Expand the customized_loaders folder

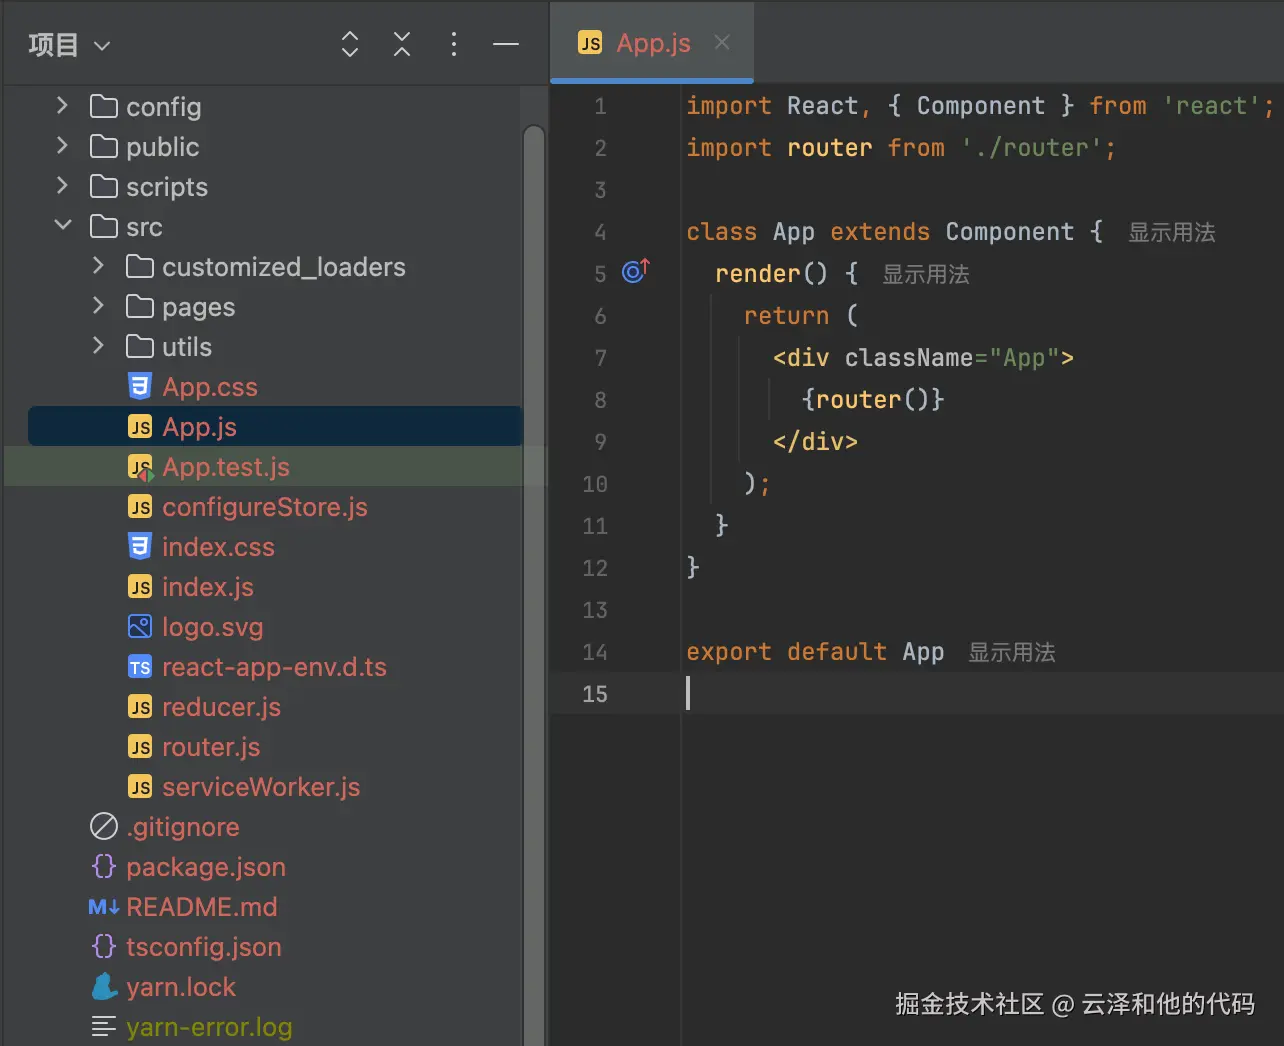[x=97, y=267]
